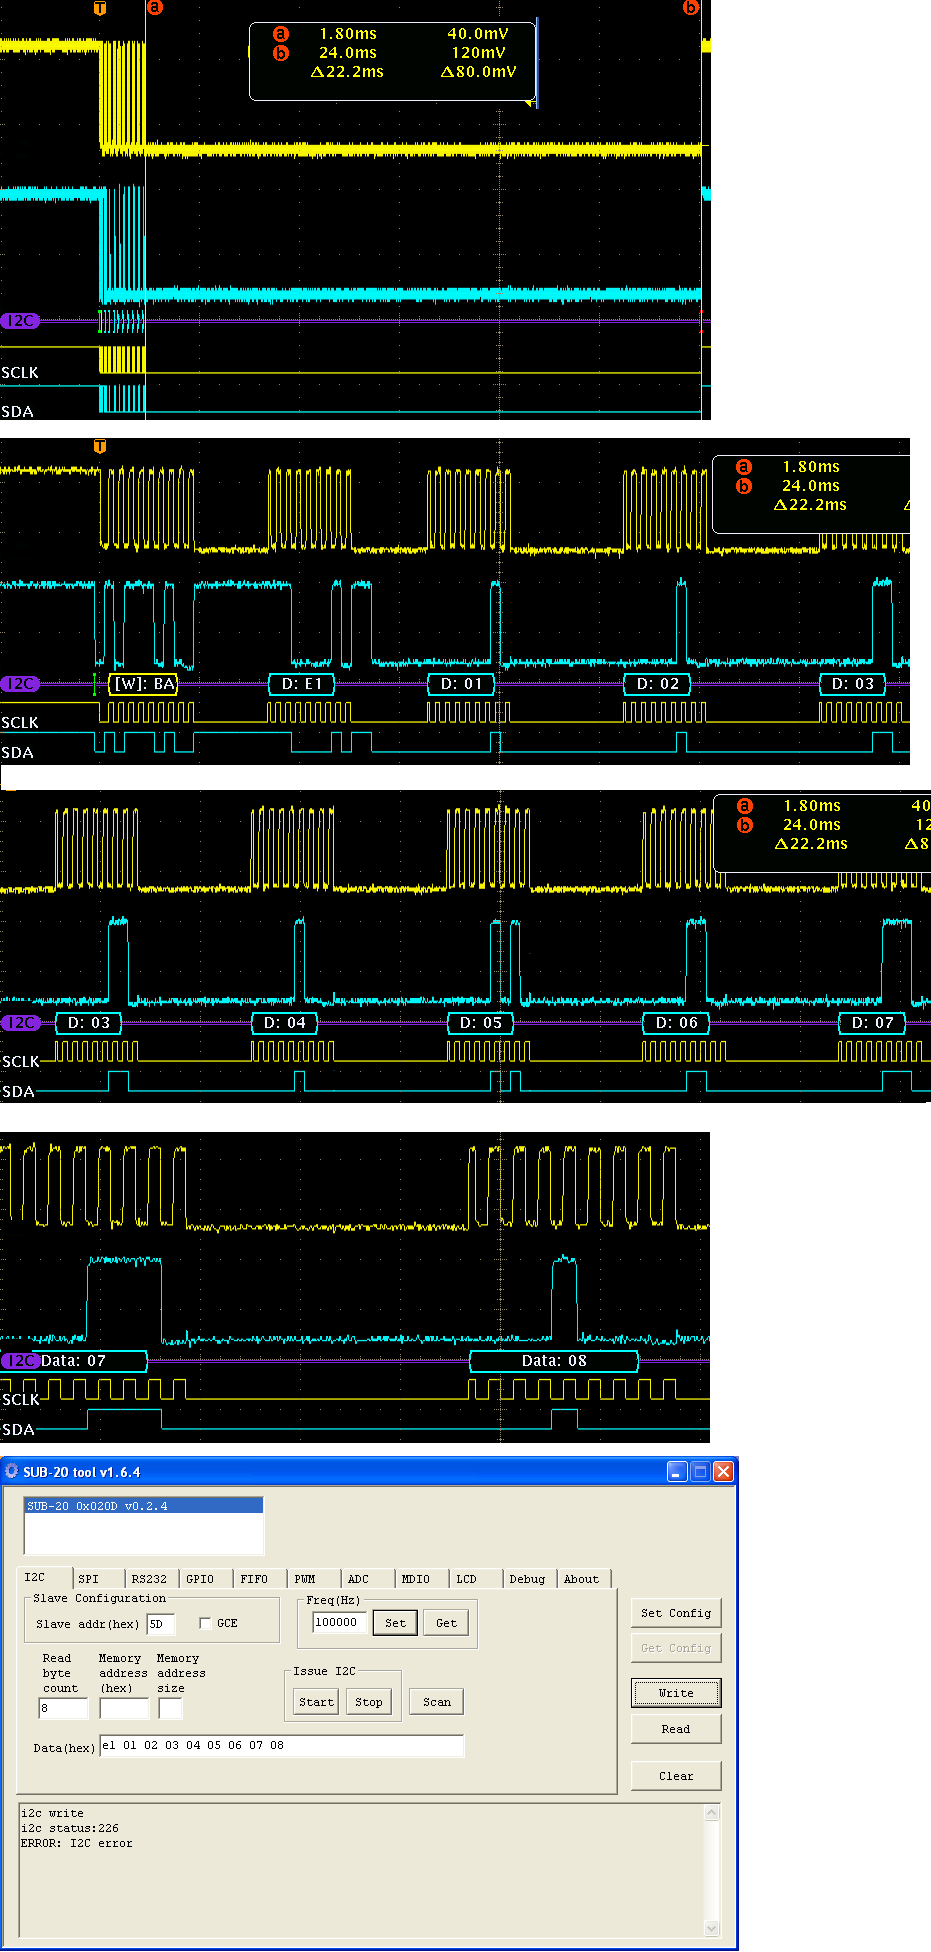The height and width of the screenshot is (1952, 931).
Task: Click the 'D: 05' decoded byte label
Action: (x=480, y=1023)
